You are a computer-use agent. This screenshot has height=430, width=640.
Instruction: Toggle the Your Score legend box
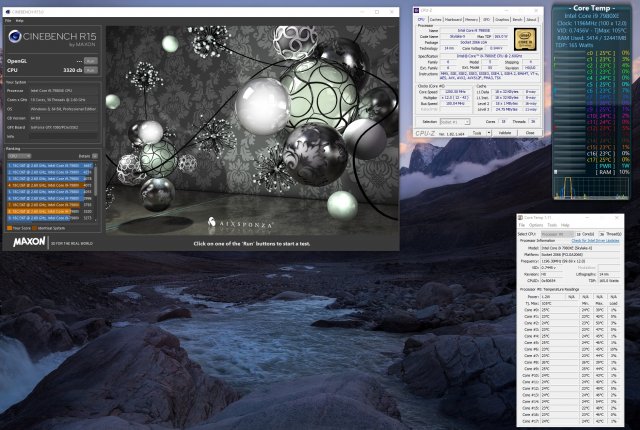(x=10, y=227)
